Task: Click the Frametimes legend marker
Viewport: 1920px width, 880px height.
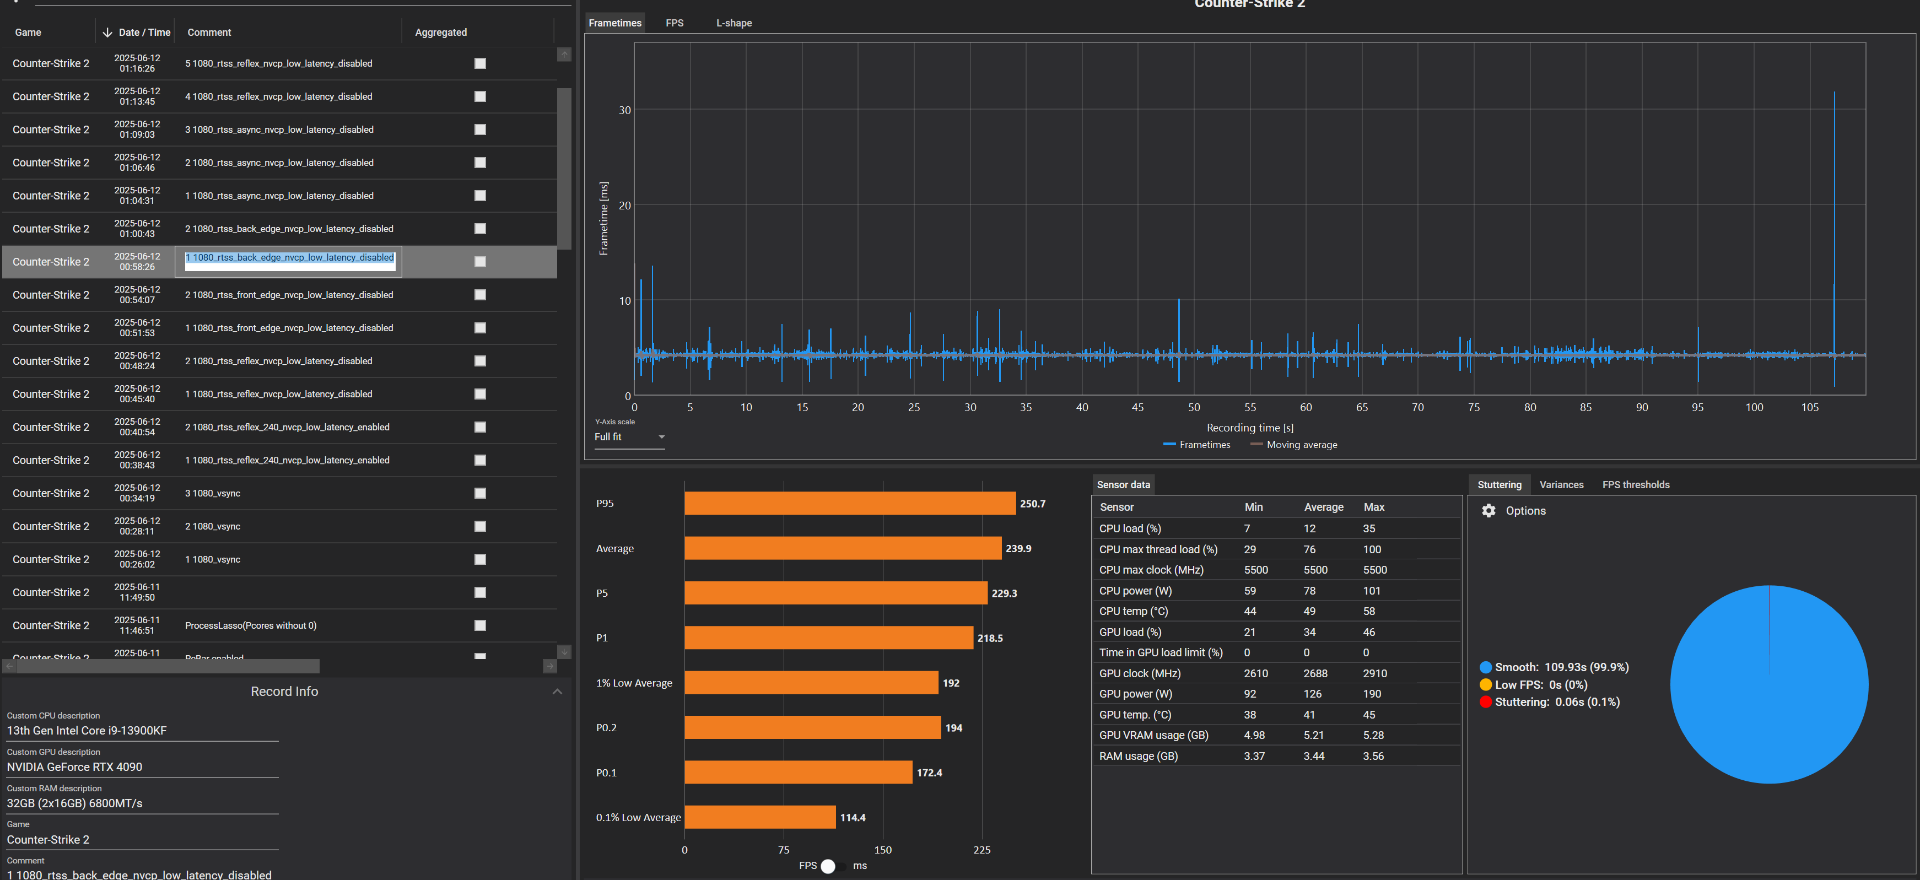Action: 1169,445
